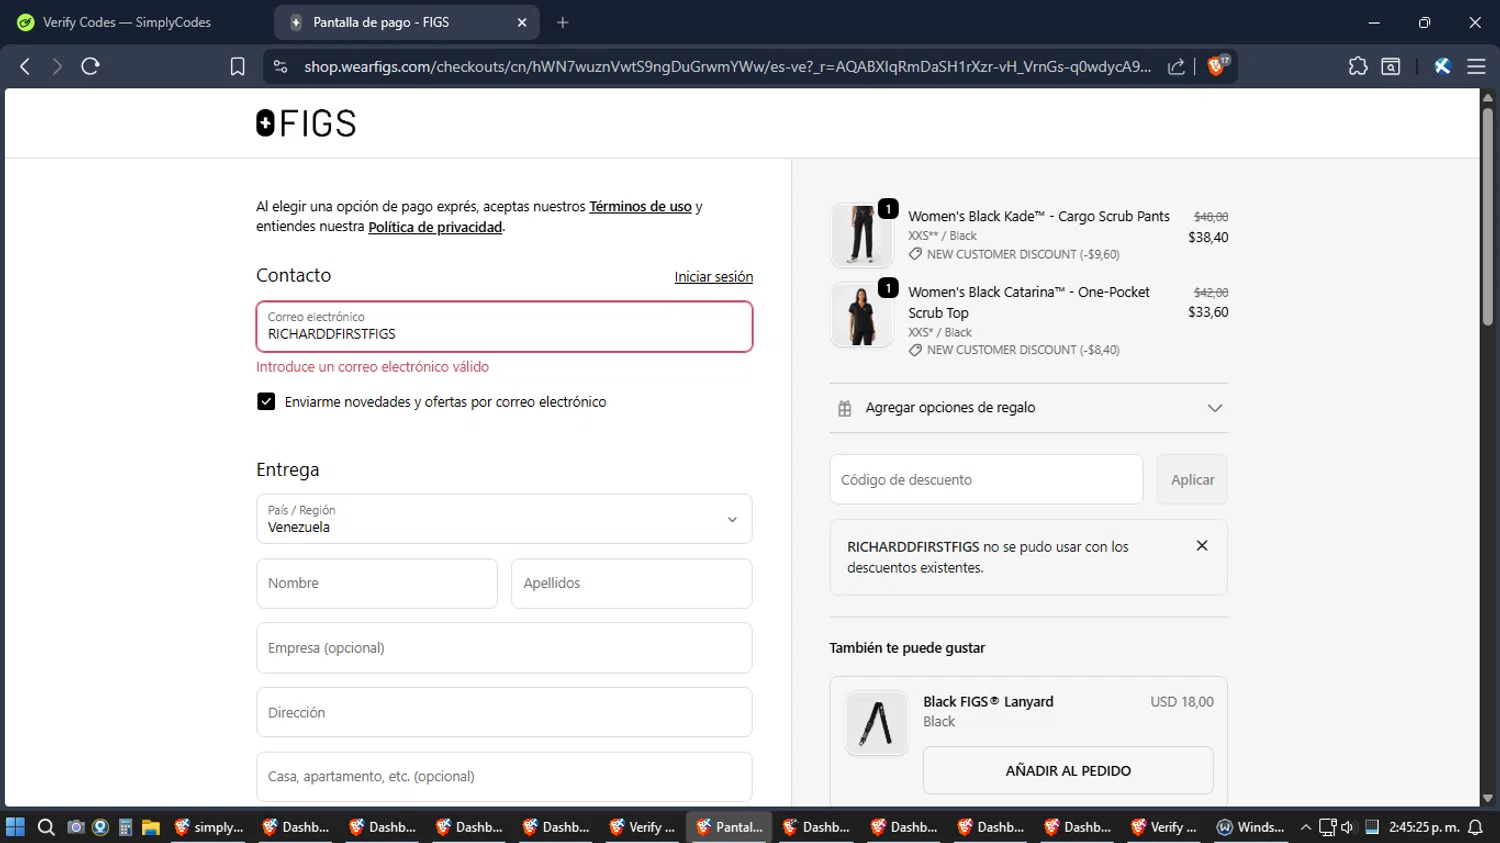Switch to Verify Codes SimplyCodes tab
1500x843 pixels.
[x=127, y=22]
